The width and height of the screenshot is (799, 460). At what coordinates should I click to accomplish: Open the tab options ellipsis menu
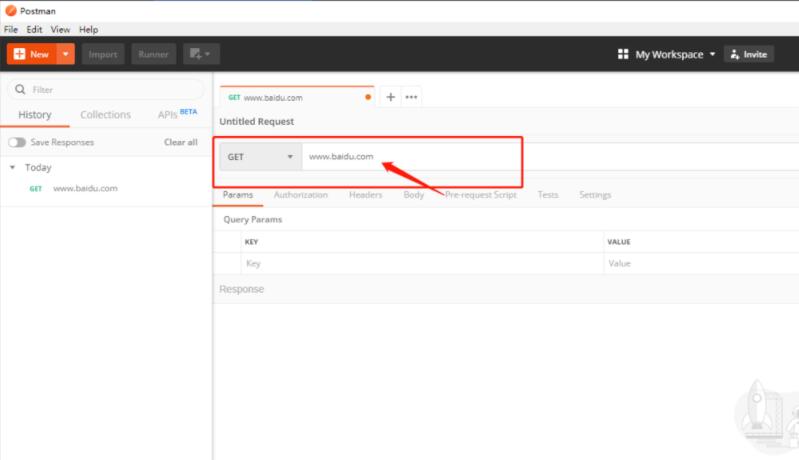[411, 97]
